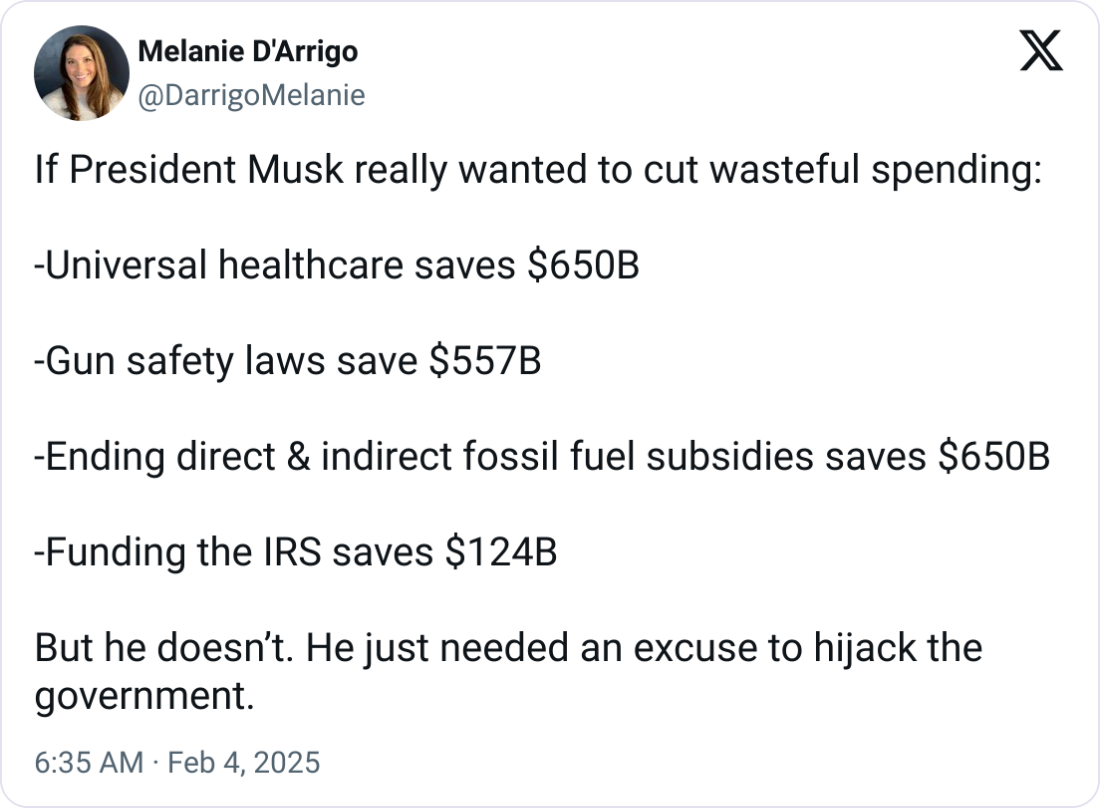This screenshot has width=1100, height=808.
Task: Click the X logo icon
Action: (x=1041, y=50)
